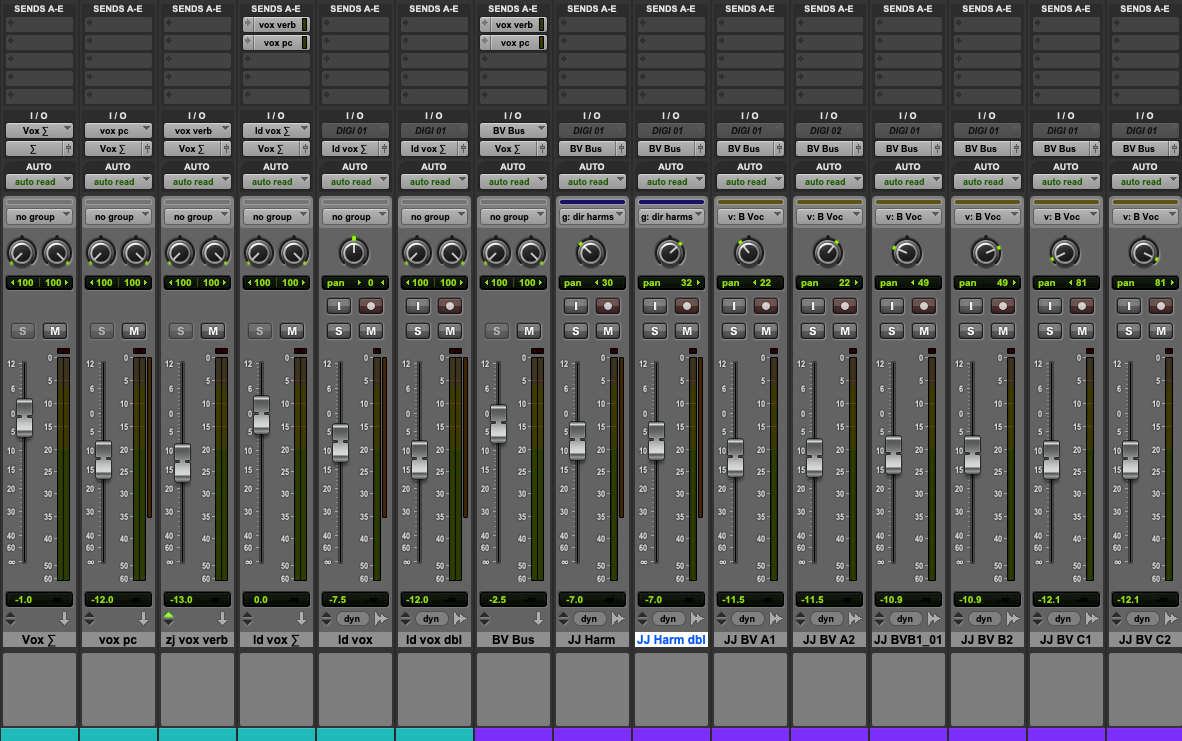Viewport: 1182px width, 741px height.
Task: Open the 'vox pc' send on ld vox ∑ track
Action: 277,43
